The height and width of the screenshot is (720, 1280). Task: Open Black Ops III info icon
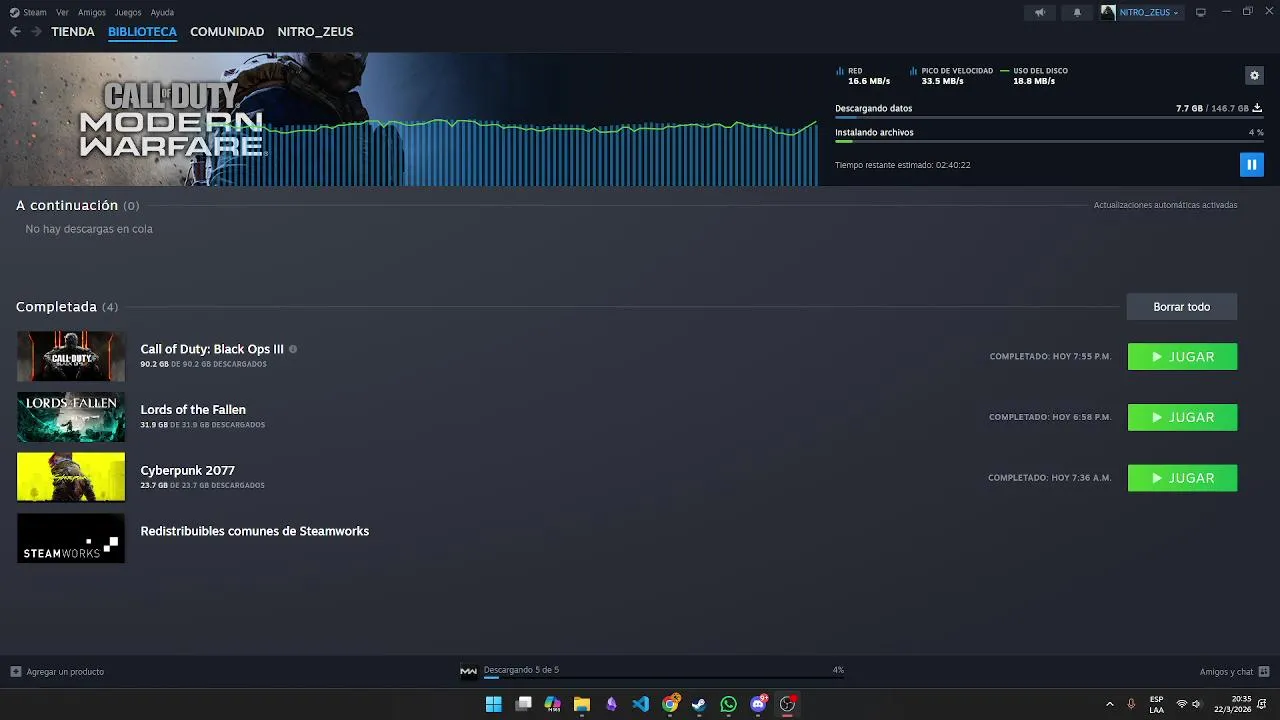[x=293, y=349]
